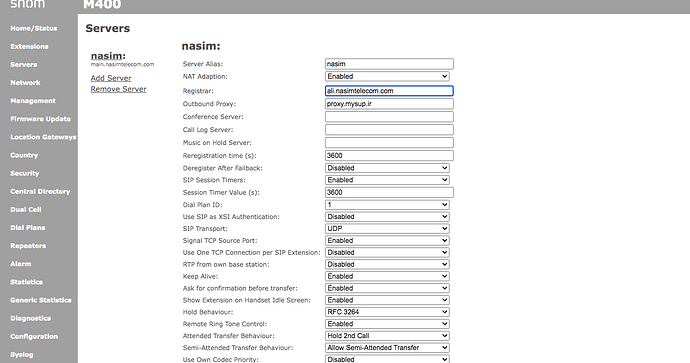Click the main.nasimtelecom.com address text

pyautogui.click(x=122, y=64)
